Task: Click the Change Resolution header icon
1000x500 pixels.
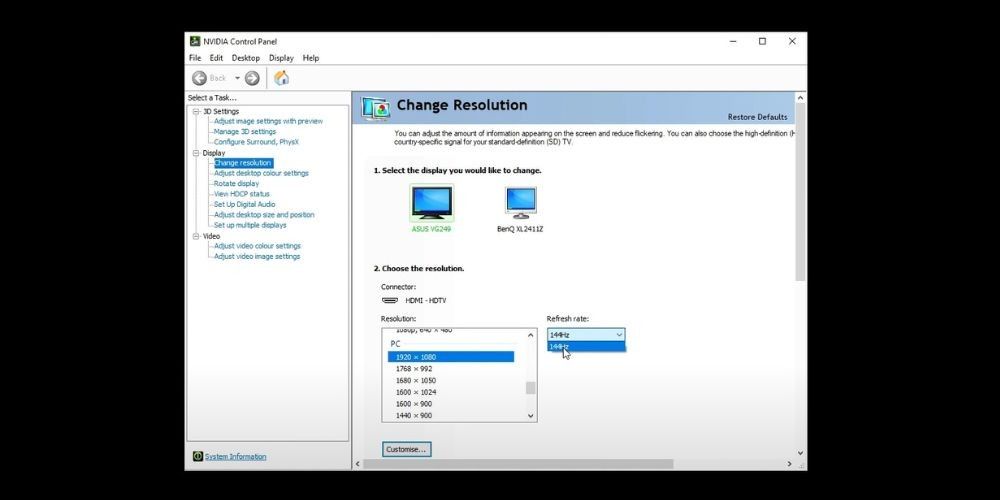Action: tap(376, 107)
